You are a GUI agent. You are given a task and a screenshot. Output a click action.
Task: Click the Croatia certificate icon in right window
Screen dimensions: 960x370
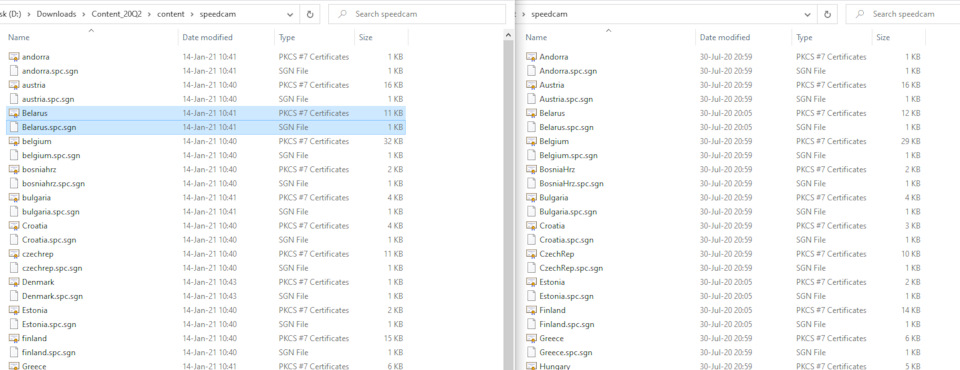(x=531, y=226)
